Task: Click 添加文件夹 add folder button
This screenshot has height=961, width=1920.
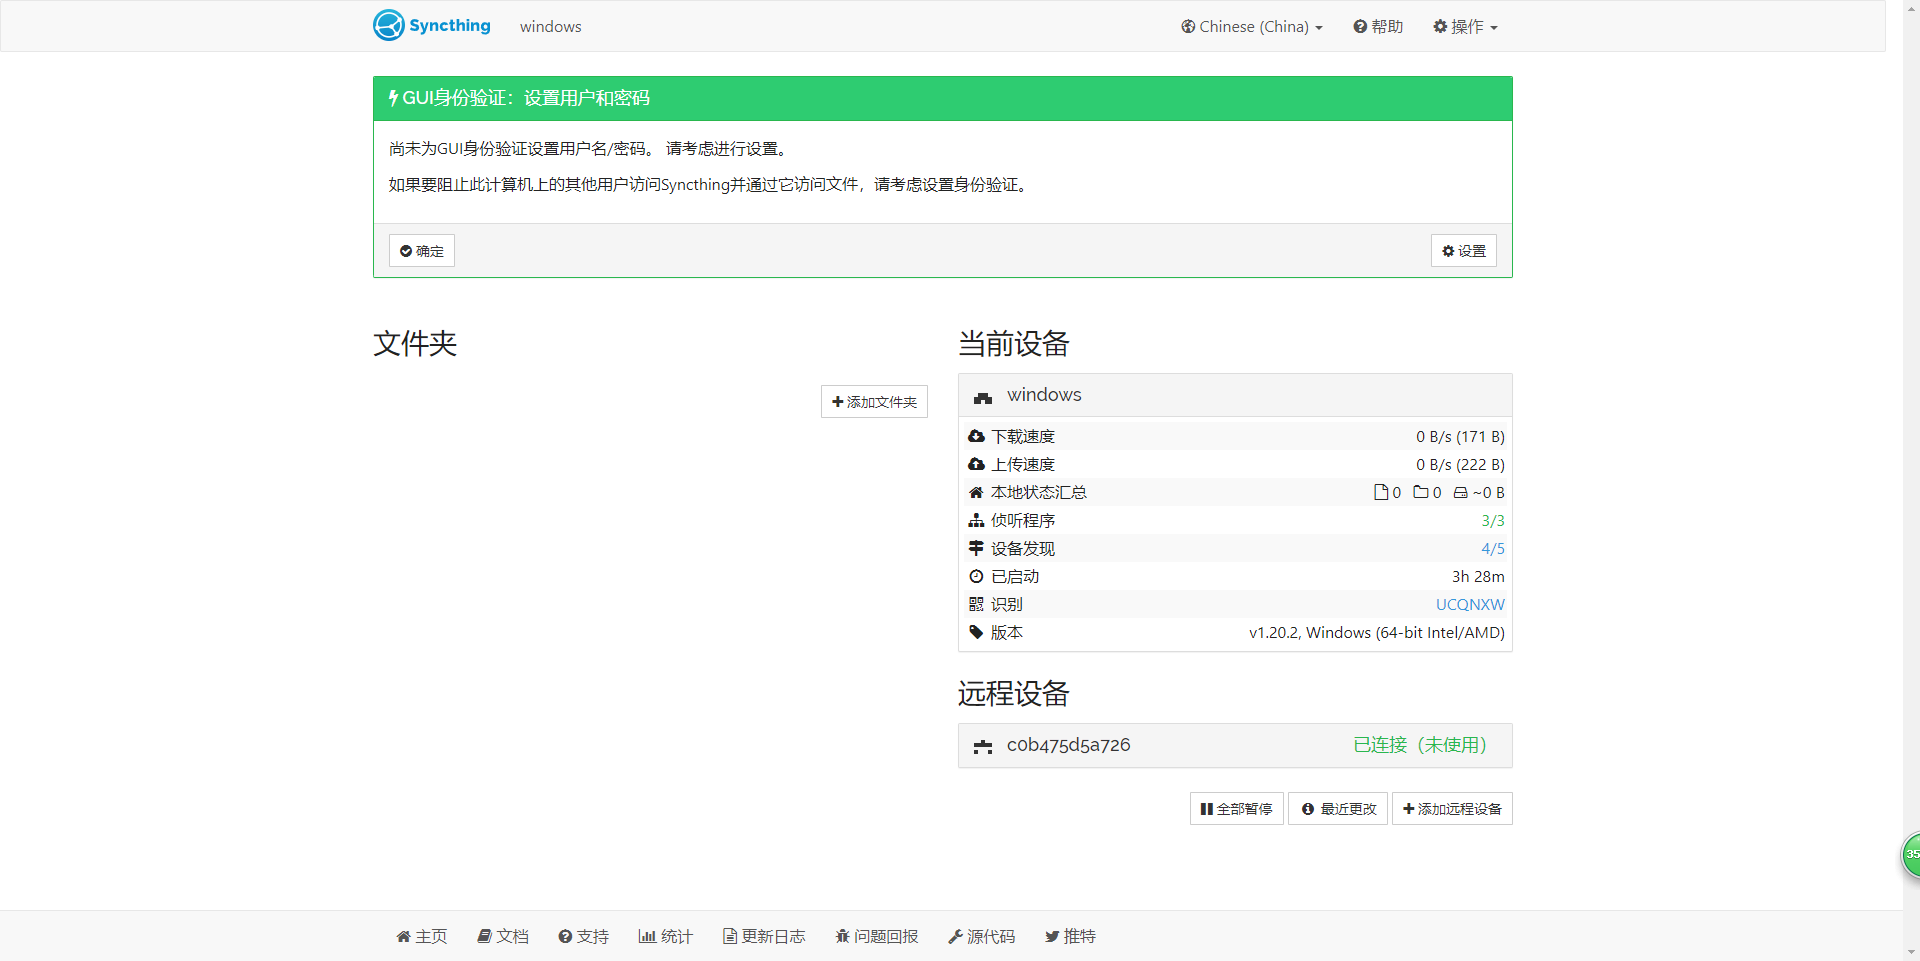Action: [874, 402]
